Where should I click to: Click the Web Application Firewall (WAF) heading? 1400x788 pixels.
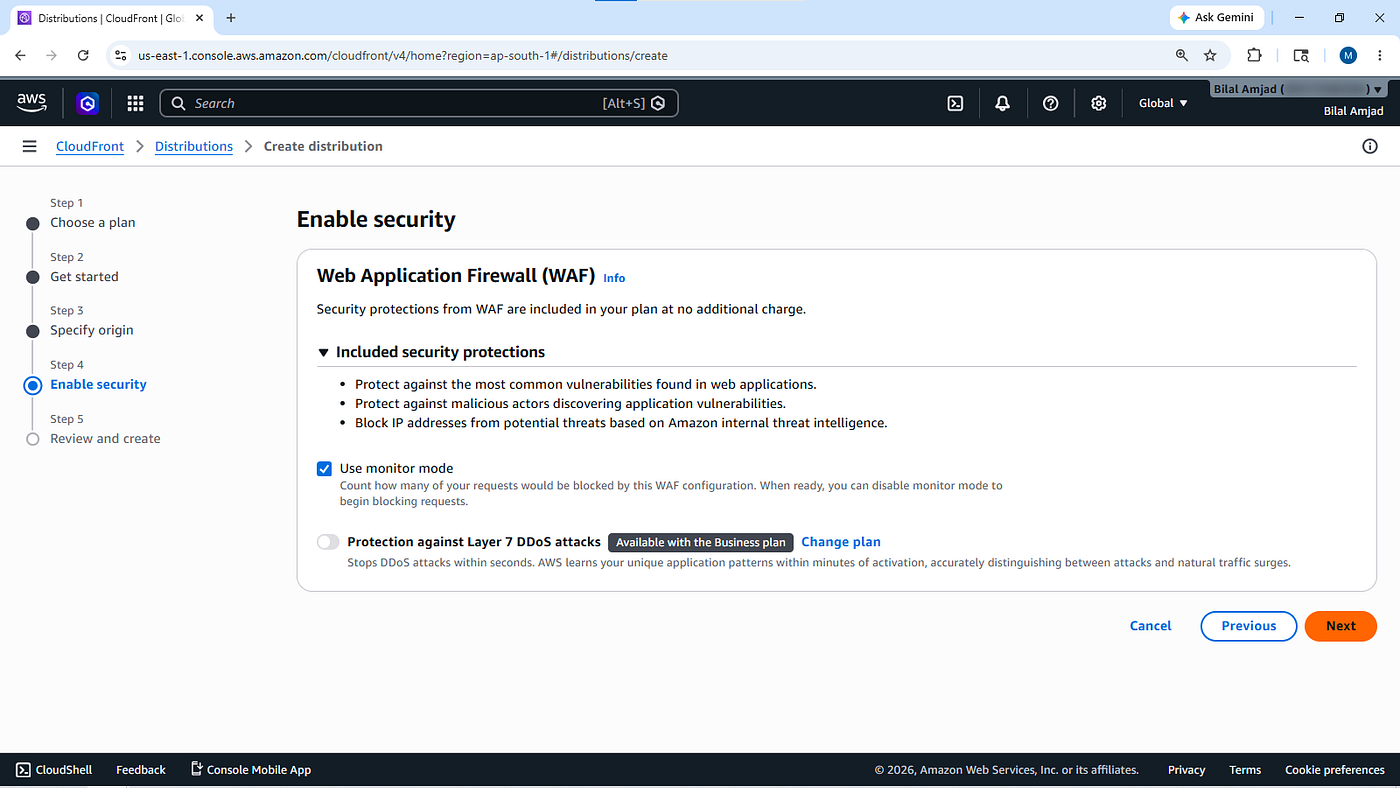coord(456,276)
